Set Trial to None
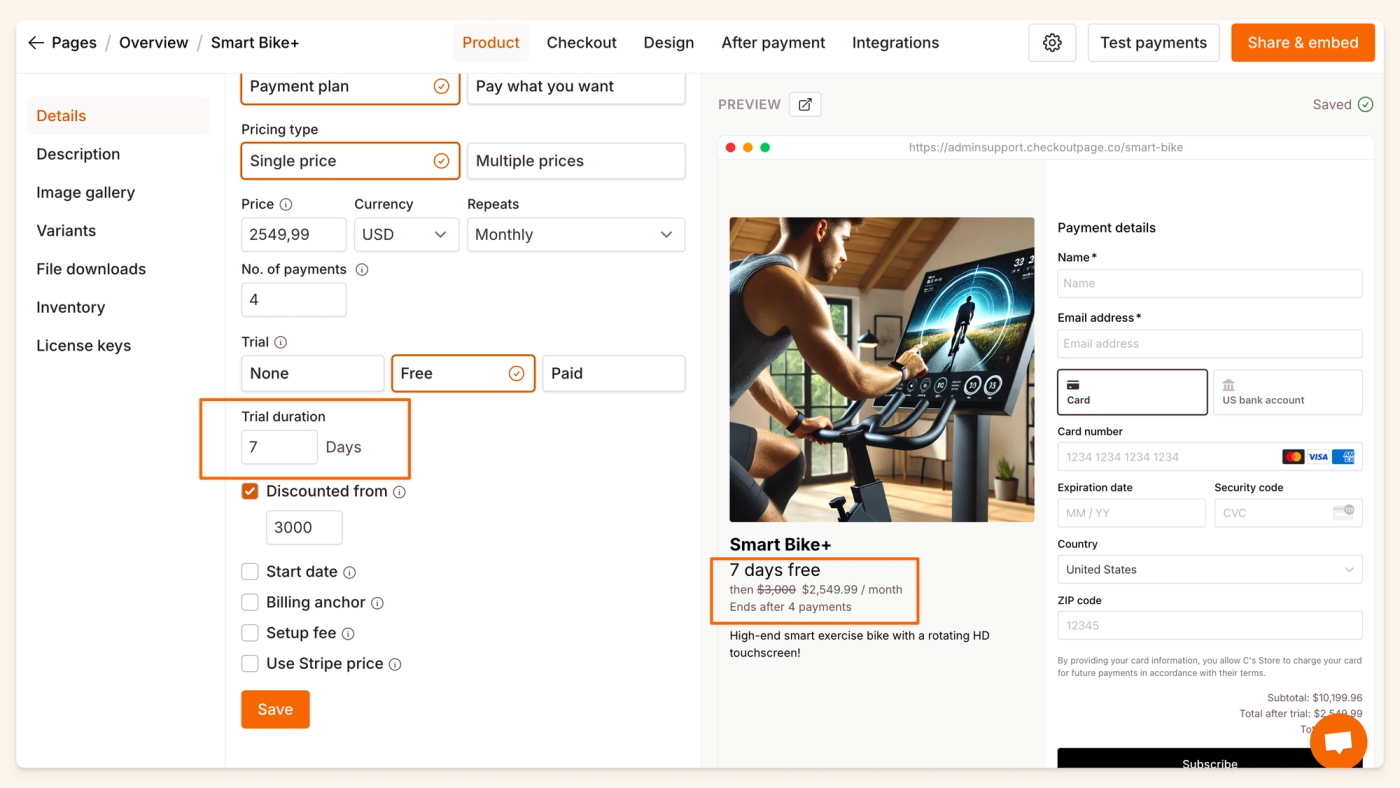 [313, 373]
